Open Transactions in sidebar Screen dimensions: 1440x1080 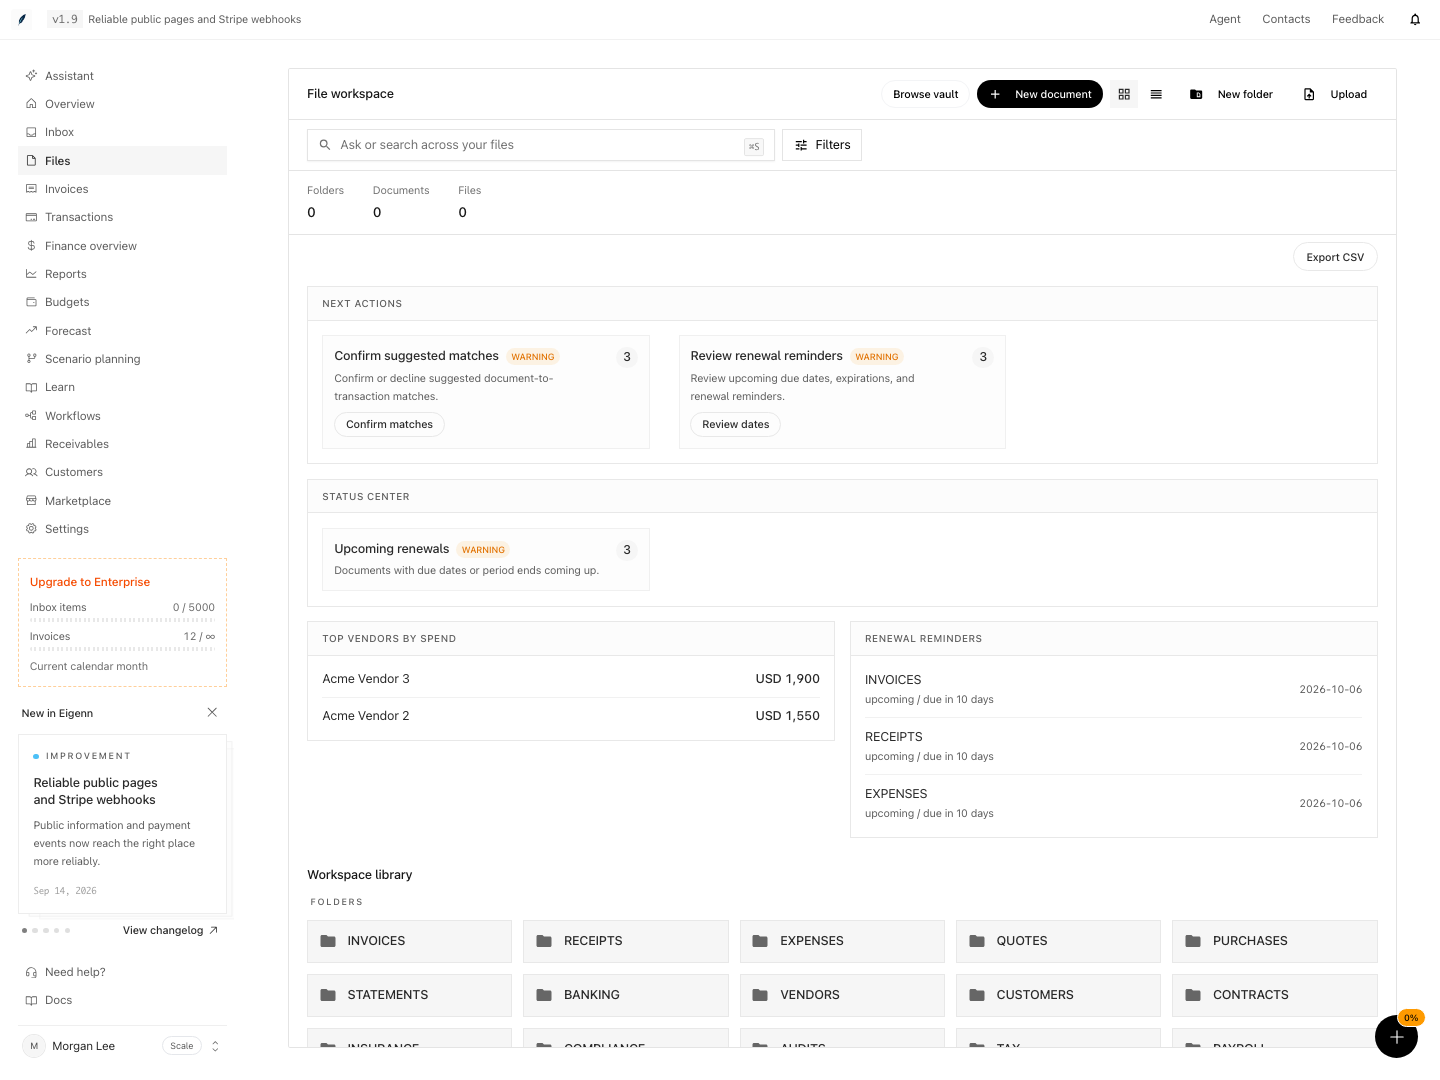[x=122, y=217]
